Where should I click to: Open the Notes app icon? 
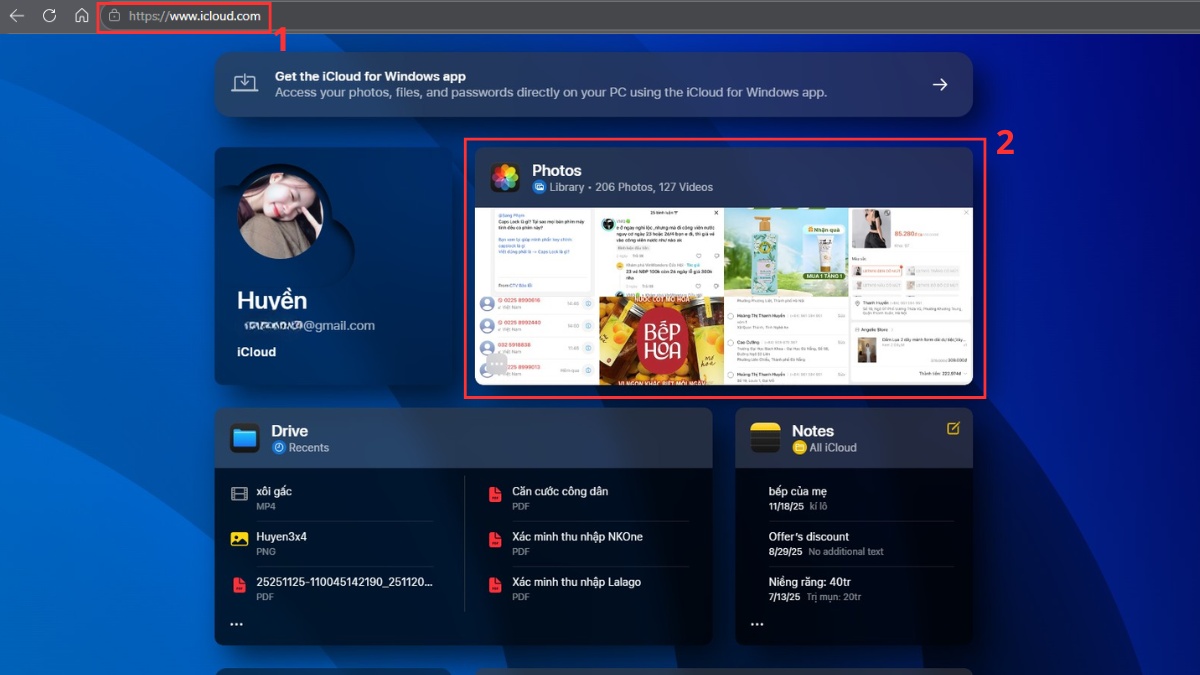765,438
